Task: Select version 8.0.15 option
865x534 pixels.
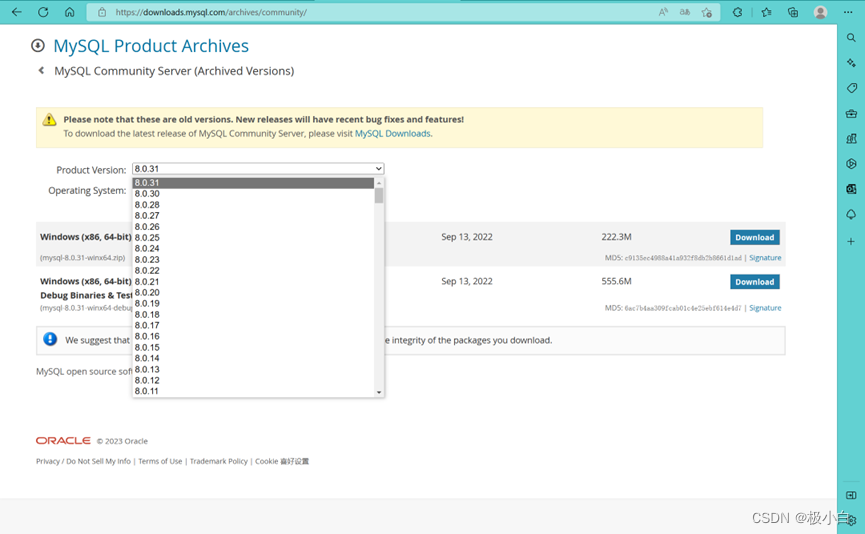Action: coord(253,348)
